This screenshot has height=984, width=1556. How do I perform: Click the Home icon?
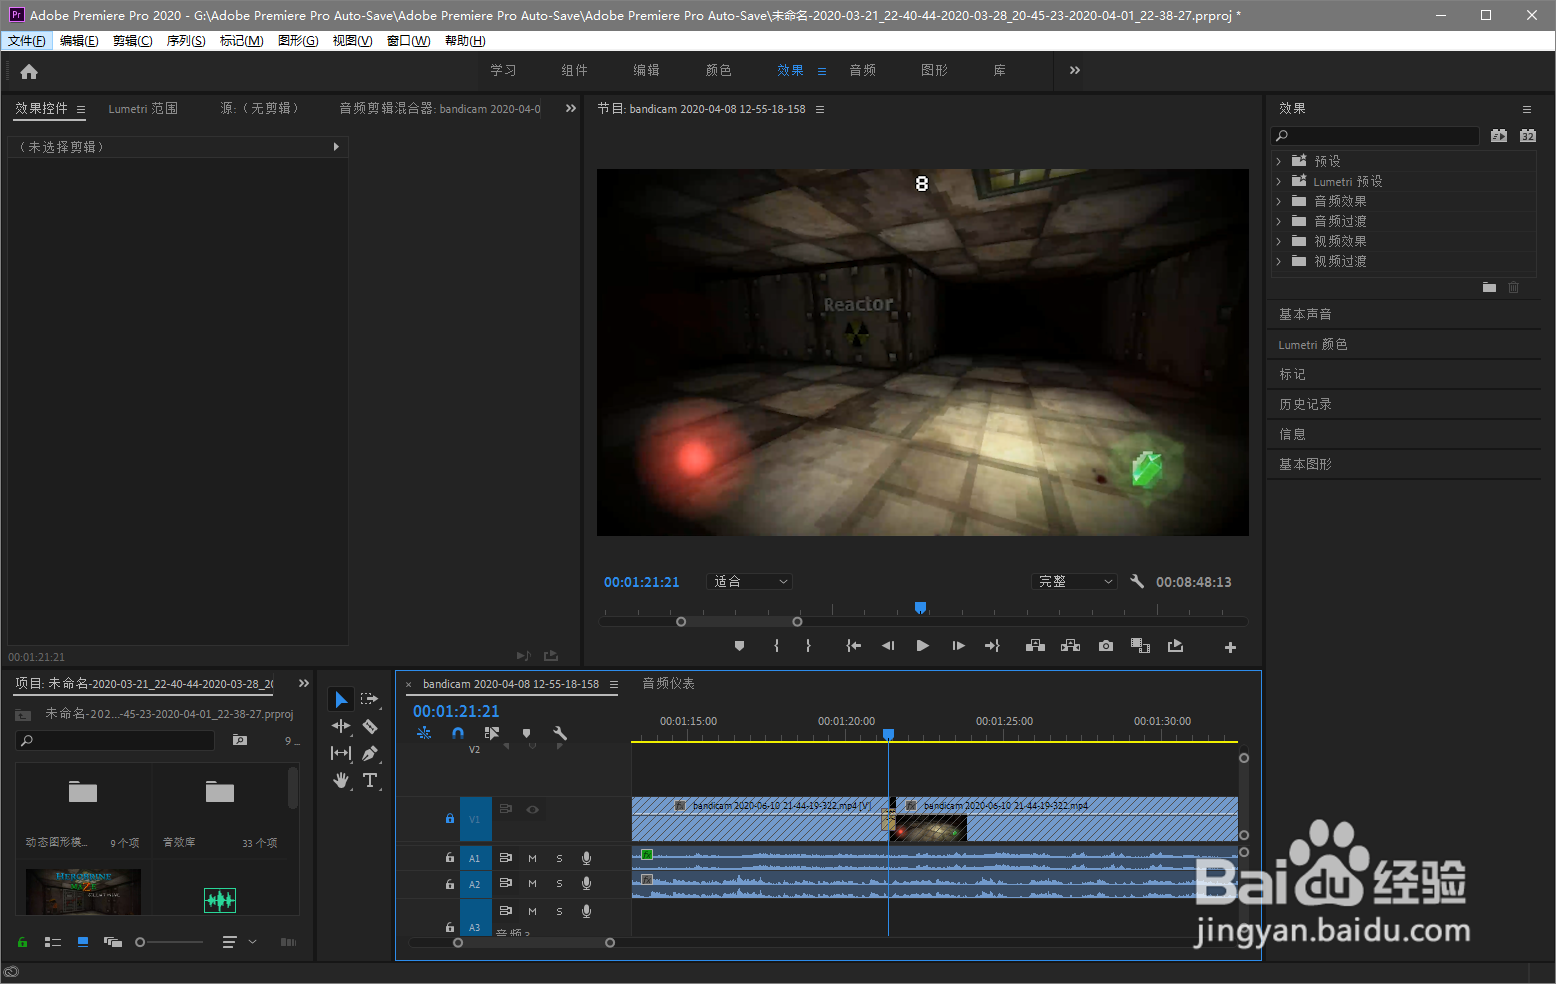[x=29, y=71]
